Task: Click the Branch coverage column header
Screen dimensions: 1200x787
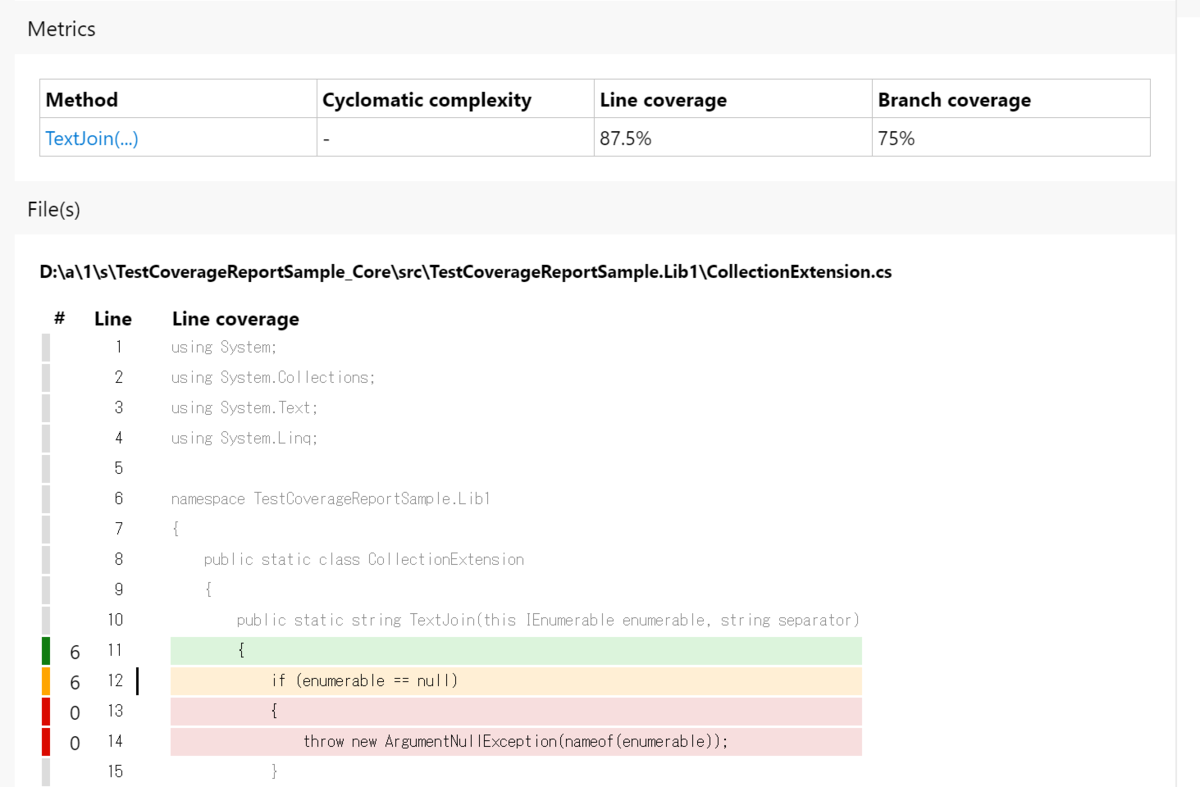Action: click(x=954, y=100)
